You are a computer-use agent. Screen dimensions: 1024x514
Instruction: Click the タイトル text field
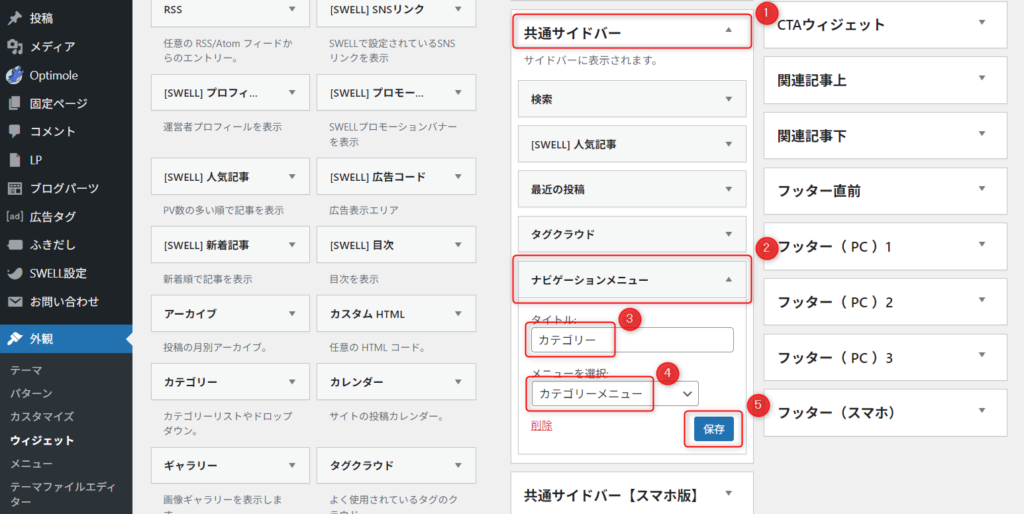coord(632,340)
